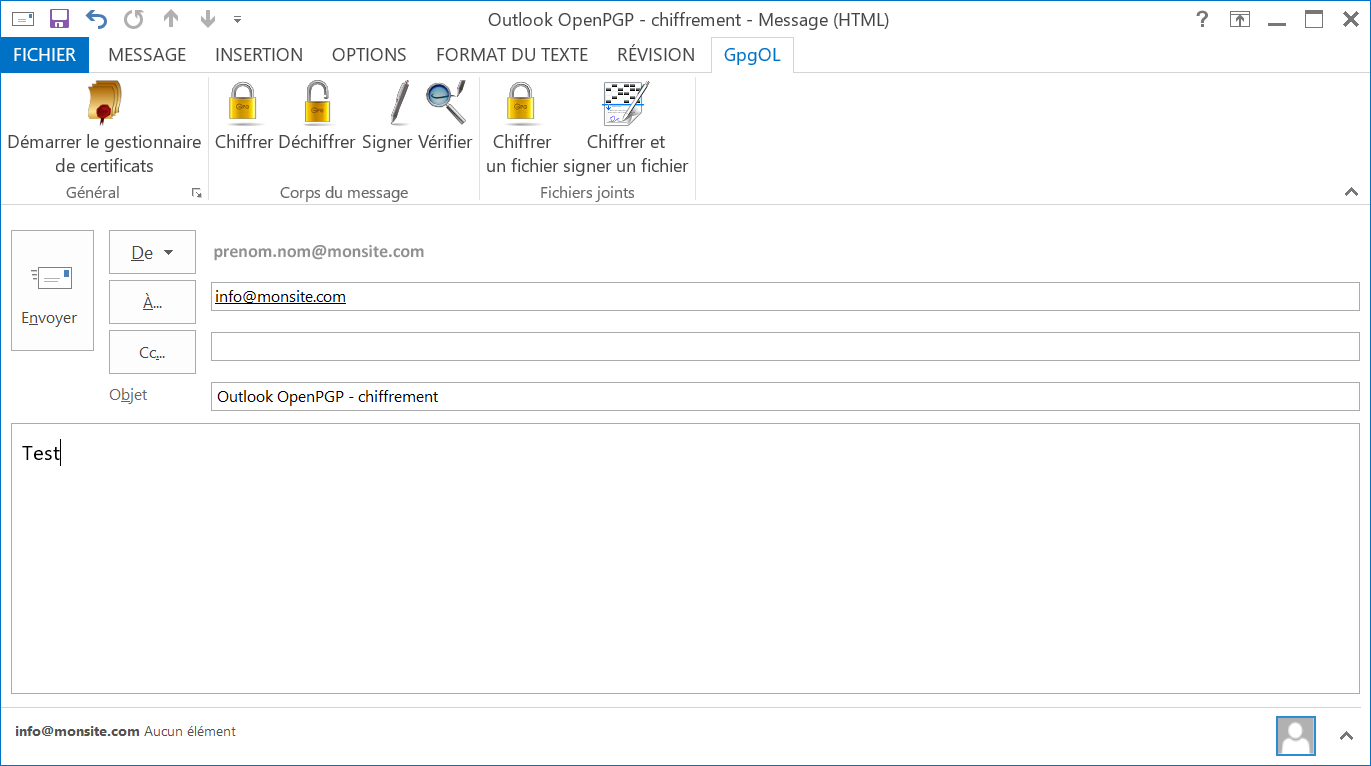The width and height of the screenshot is (1371, 766).
Task: Open the FICHIER tab
Action: [x=45, y=55]
